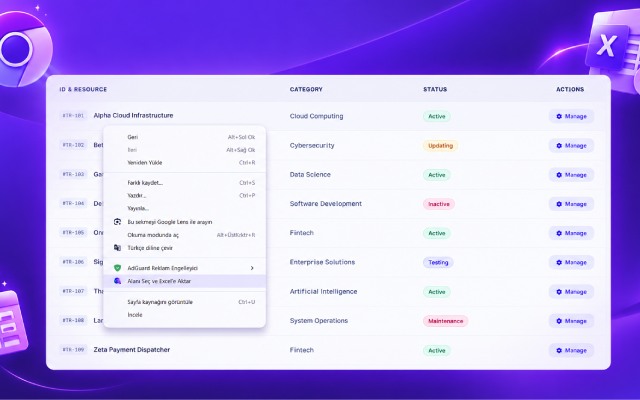Click the ACTIONS column header

pos(570,89)
